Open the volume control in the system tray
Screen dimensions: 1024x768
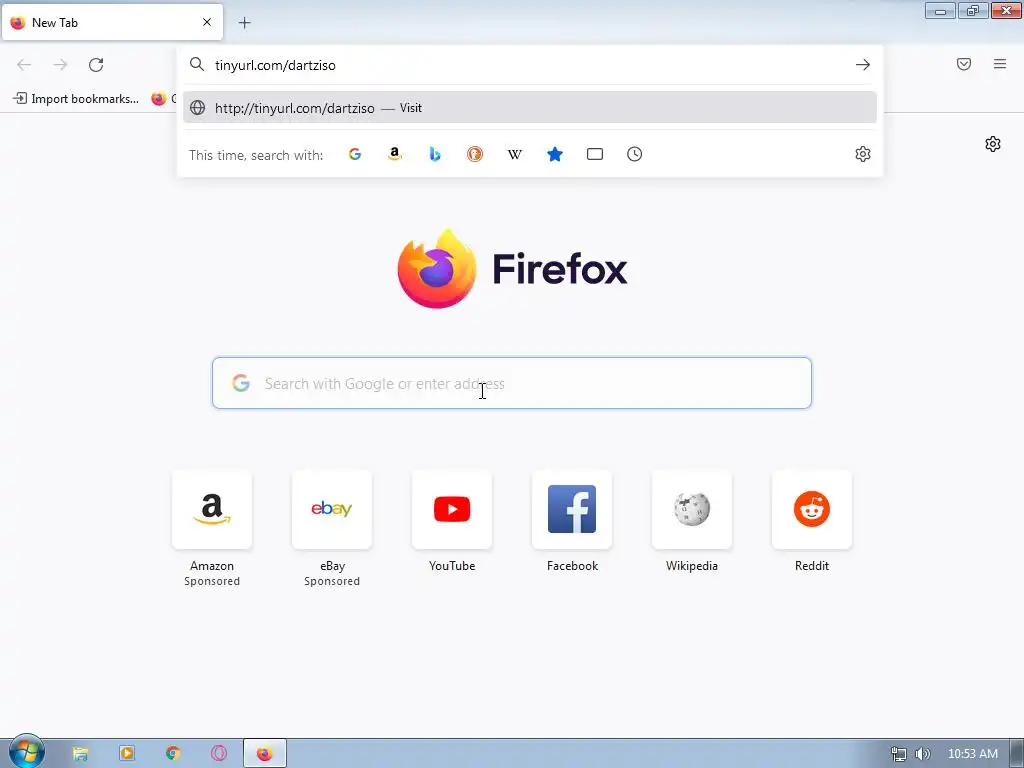coord(922,754)
